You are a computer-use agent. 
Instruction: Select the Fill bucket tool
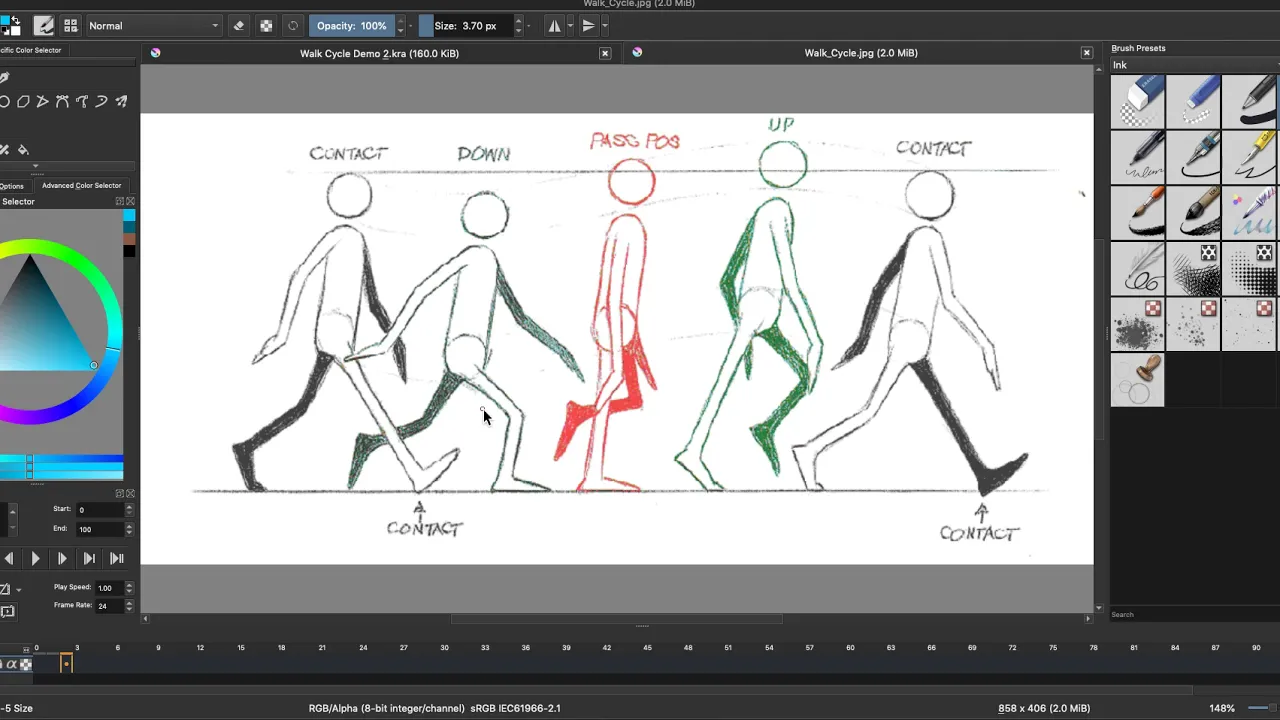point(23,150)
